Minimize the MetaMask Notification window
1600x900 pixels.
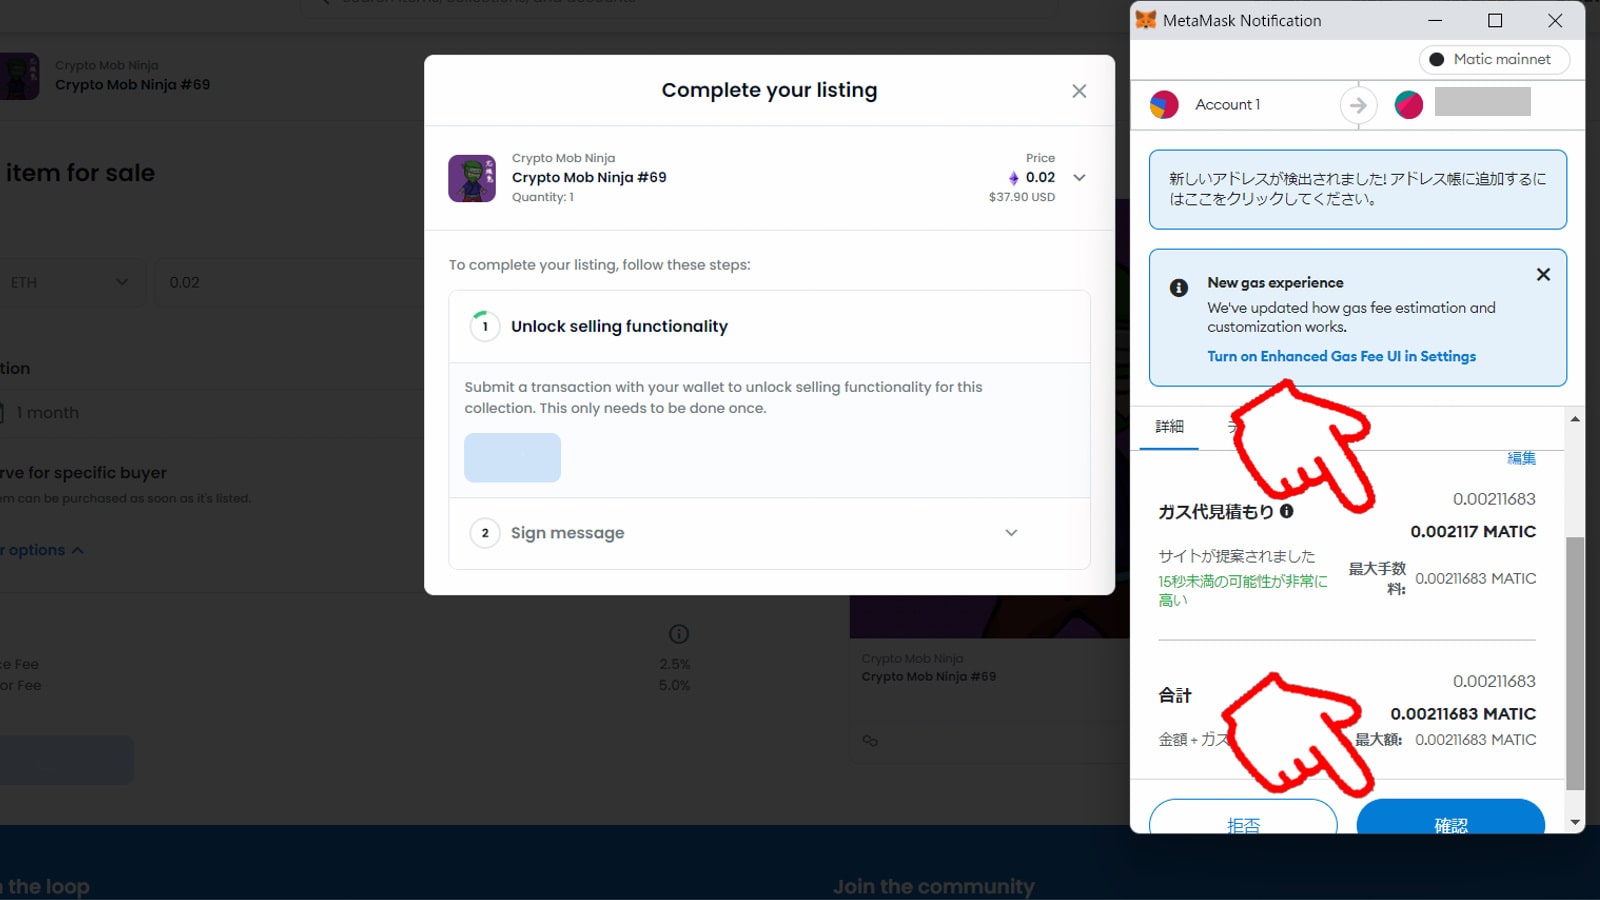pos(1435,20)
